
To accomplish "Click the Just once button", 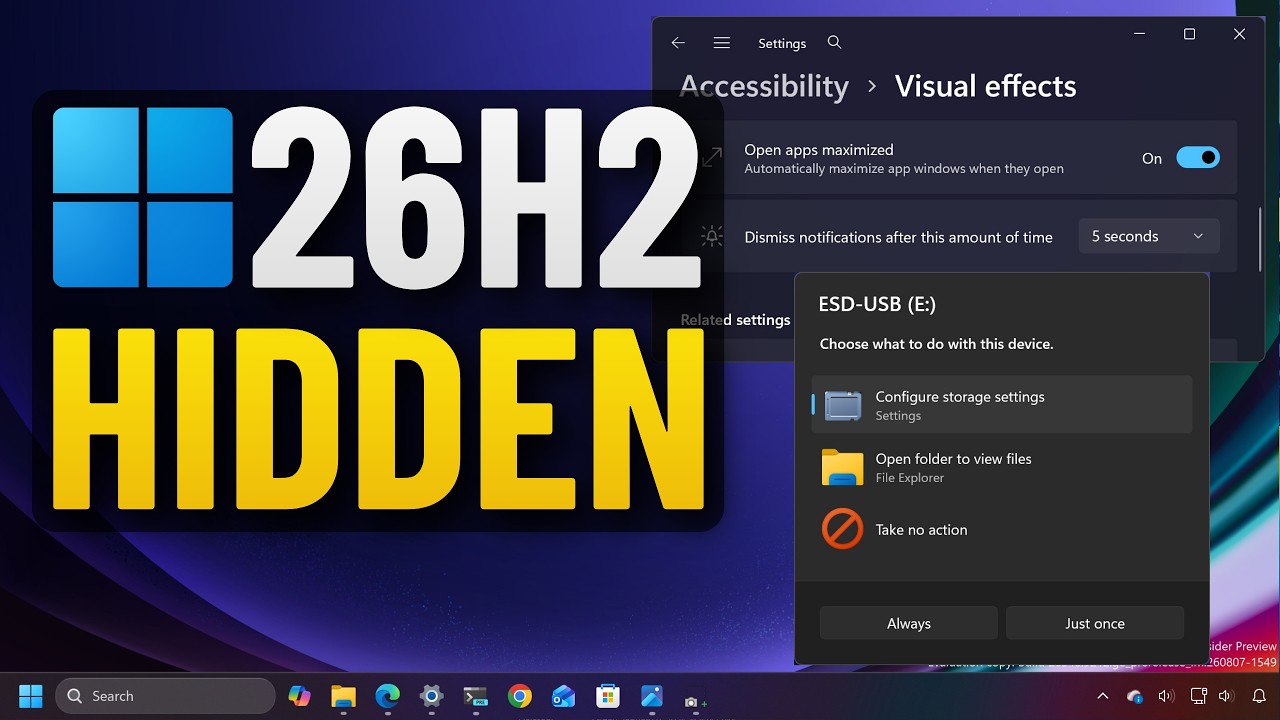I will point(1094,623).
